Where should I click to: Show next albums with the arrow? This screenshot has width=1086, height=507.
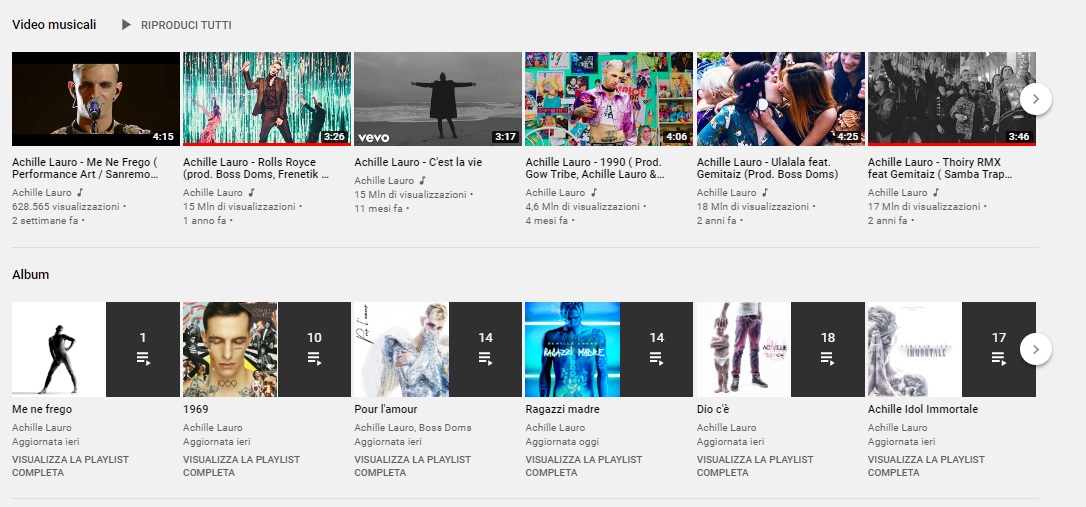click(x=1035, y=349)
